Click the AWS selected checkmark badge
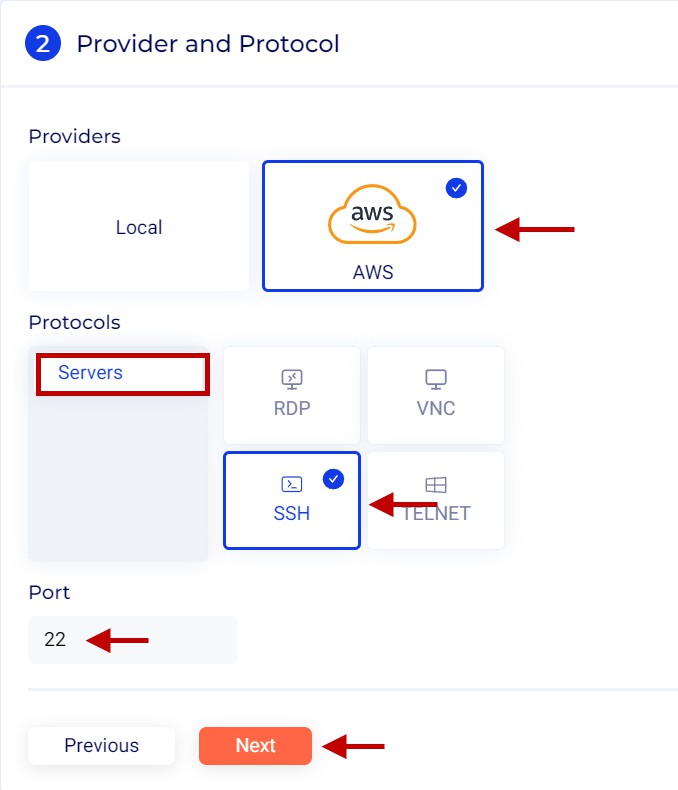Viewport: 678px width, 790px height. [x=456, y=188]
